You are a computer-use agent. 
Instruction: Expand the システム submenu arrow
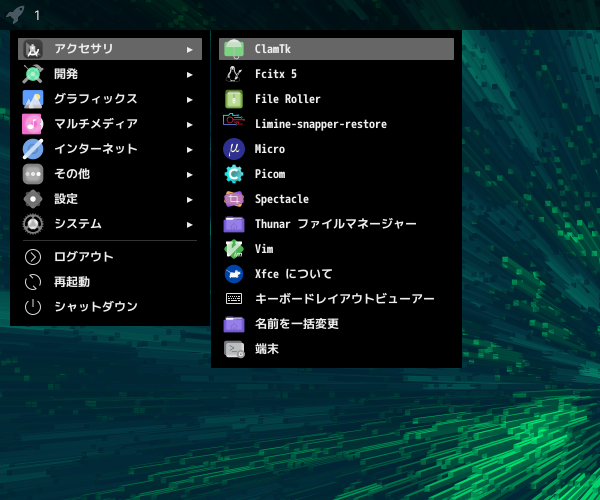(x=189, y=225)
